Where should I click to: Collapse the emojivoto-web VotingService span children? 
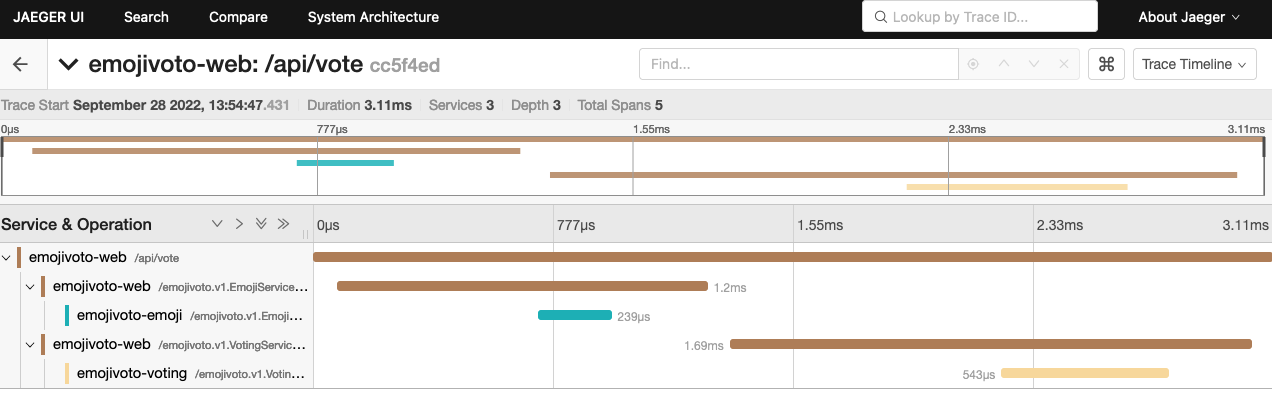tap(30, 345)
